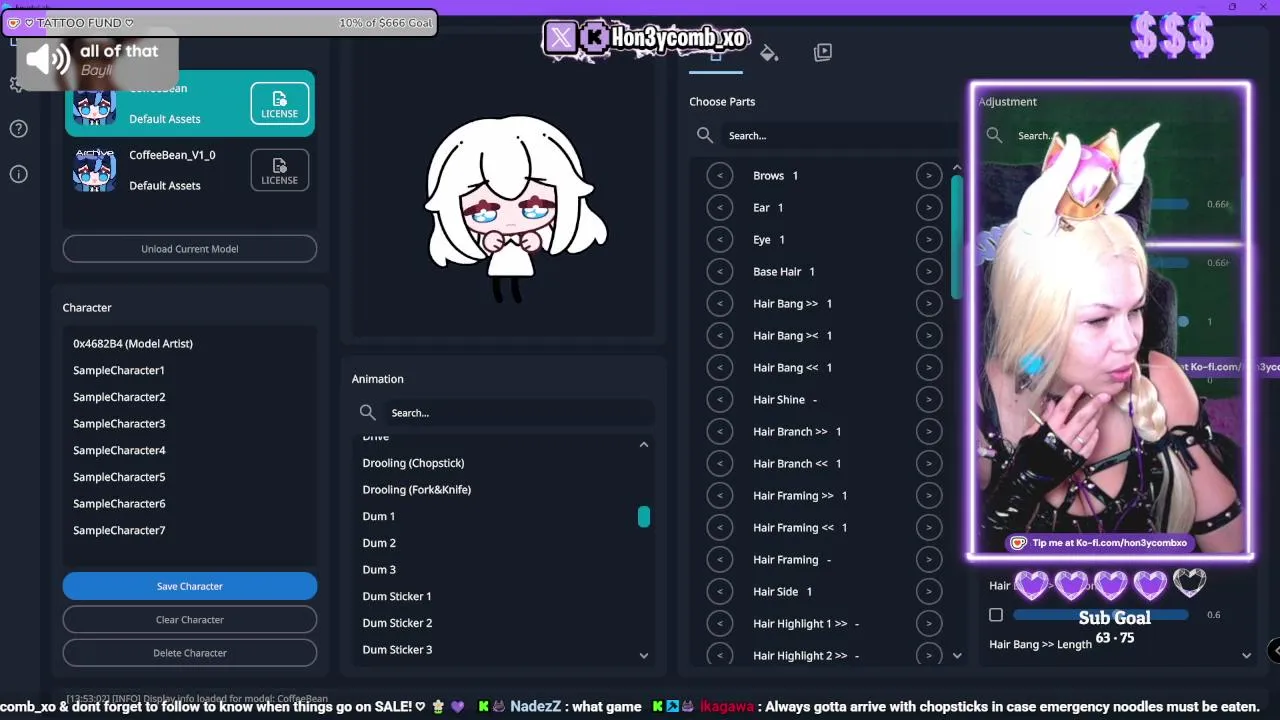Open the info icon in left sidebar
This screenshot has height=720, width=1280.
[18, 174]
